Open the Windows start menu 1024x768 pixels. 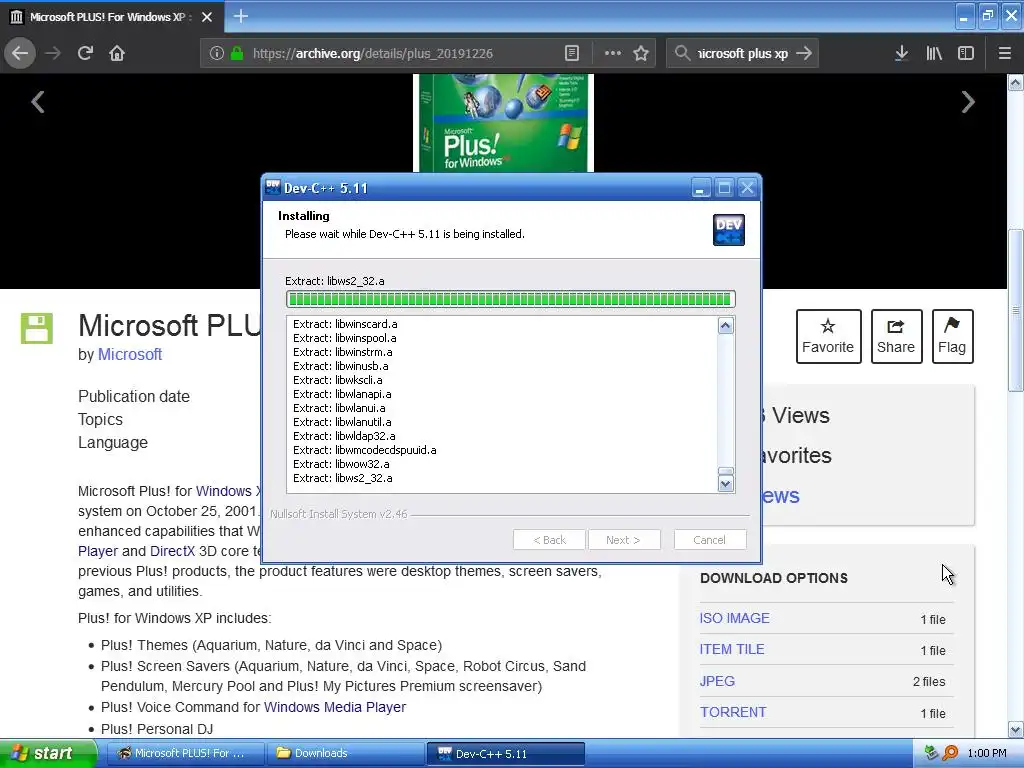(48, 754)
